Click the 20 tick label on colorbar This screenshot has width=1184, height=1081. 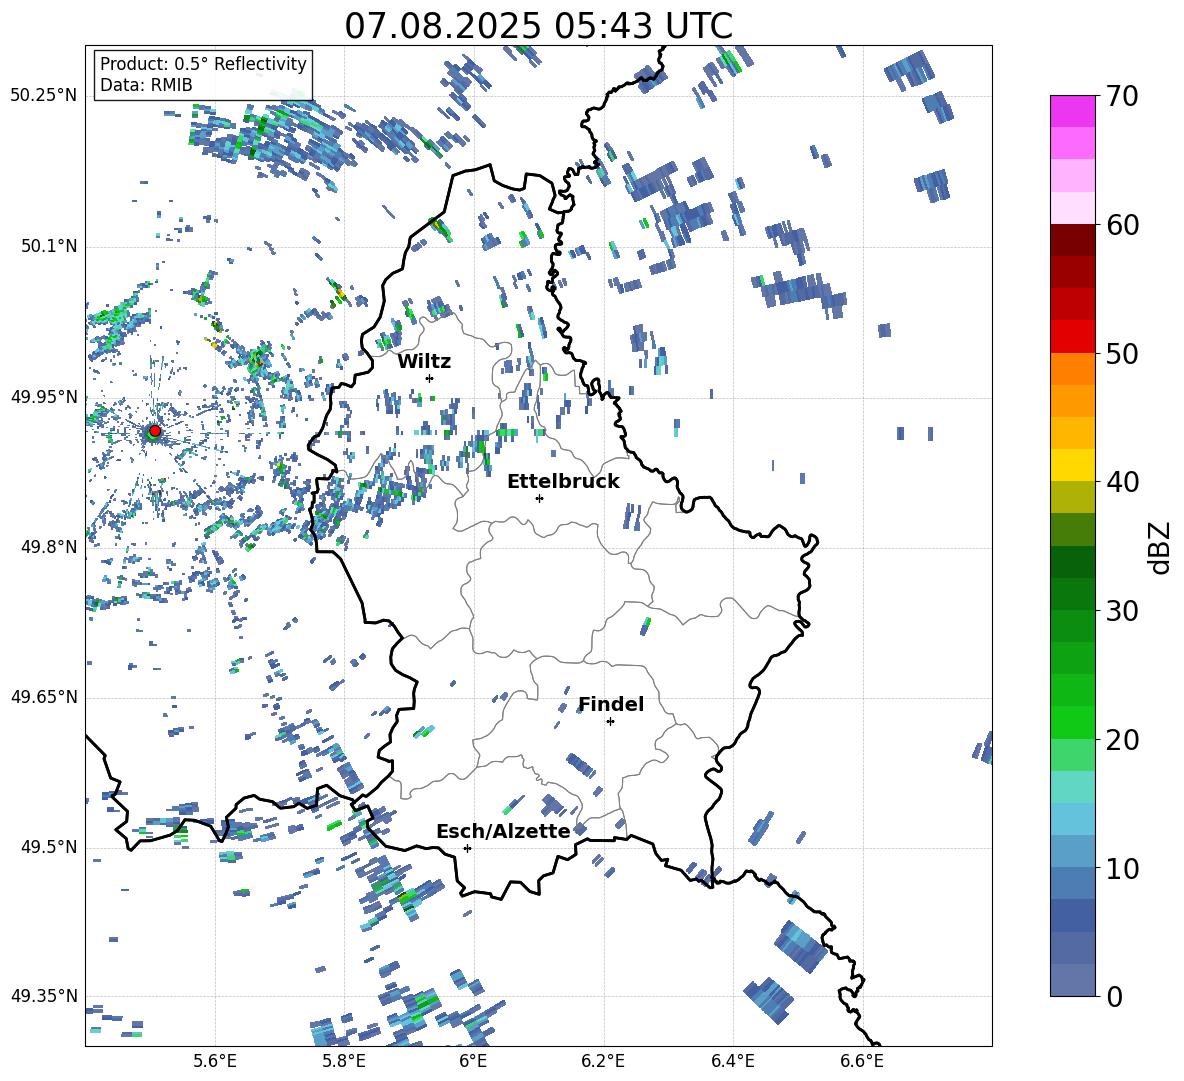tap(1122, 740)
